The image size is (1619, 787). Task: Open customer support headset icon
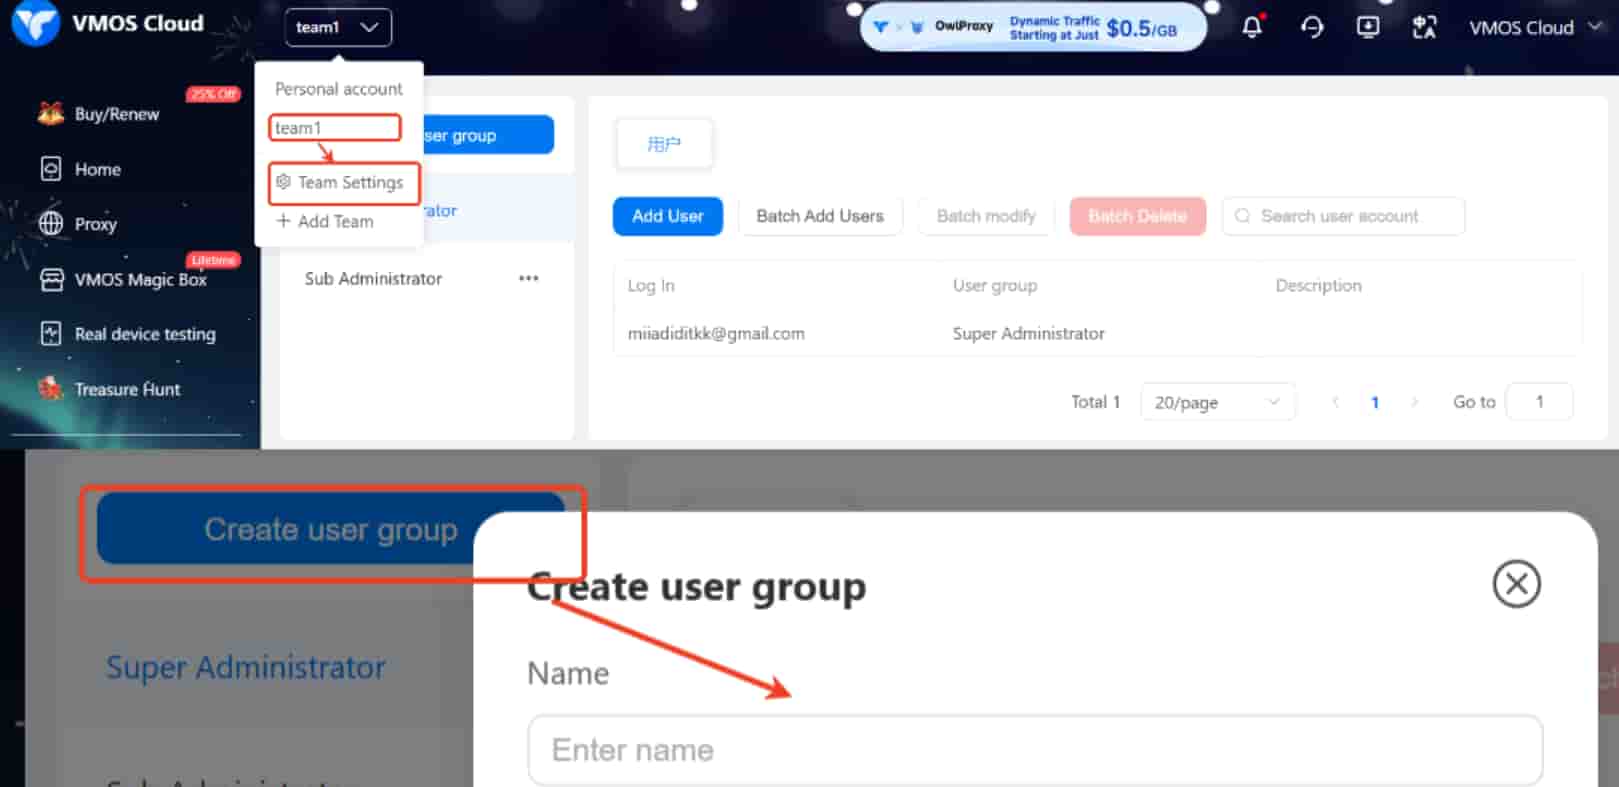[x=1311, y=27]
